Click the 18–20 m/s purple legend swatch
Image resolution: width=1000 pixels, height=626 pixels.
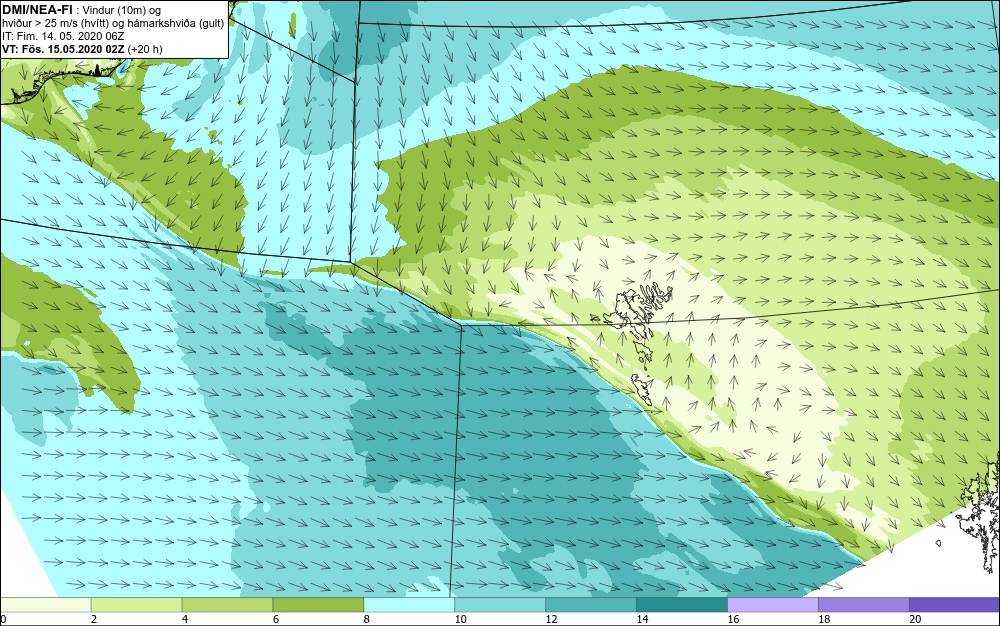(x=864, y=605)
